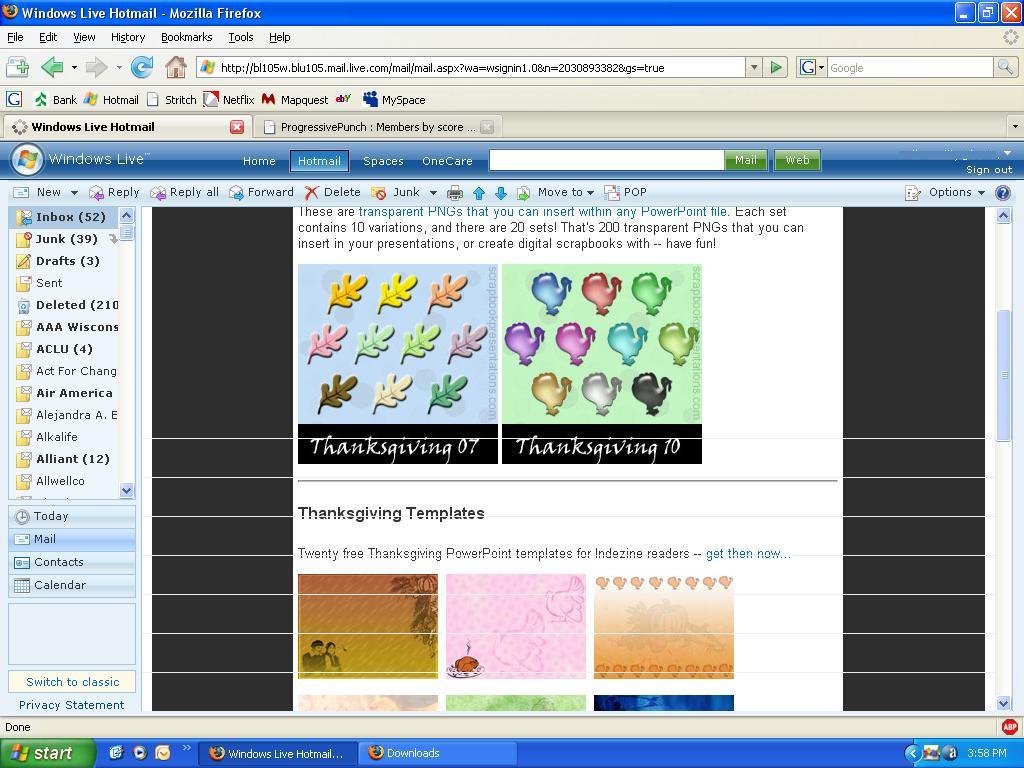Open Internet Explorer quick launch icon
Screen dimensions: 1024x768
pyautogui.click(x=116, y=752)
